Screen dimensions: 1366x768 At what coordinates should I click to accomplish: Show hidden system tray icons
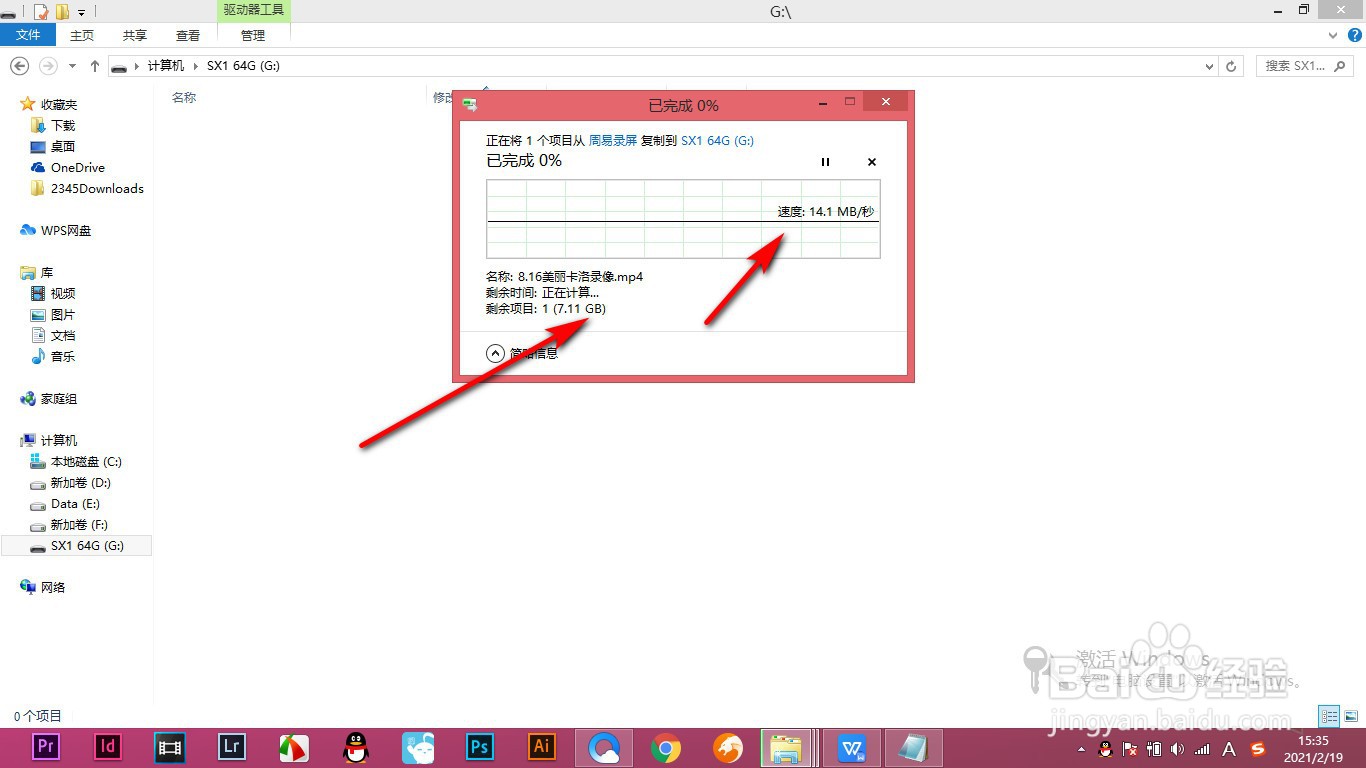1083,749
